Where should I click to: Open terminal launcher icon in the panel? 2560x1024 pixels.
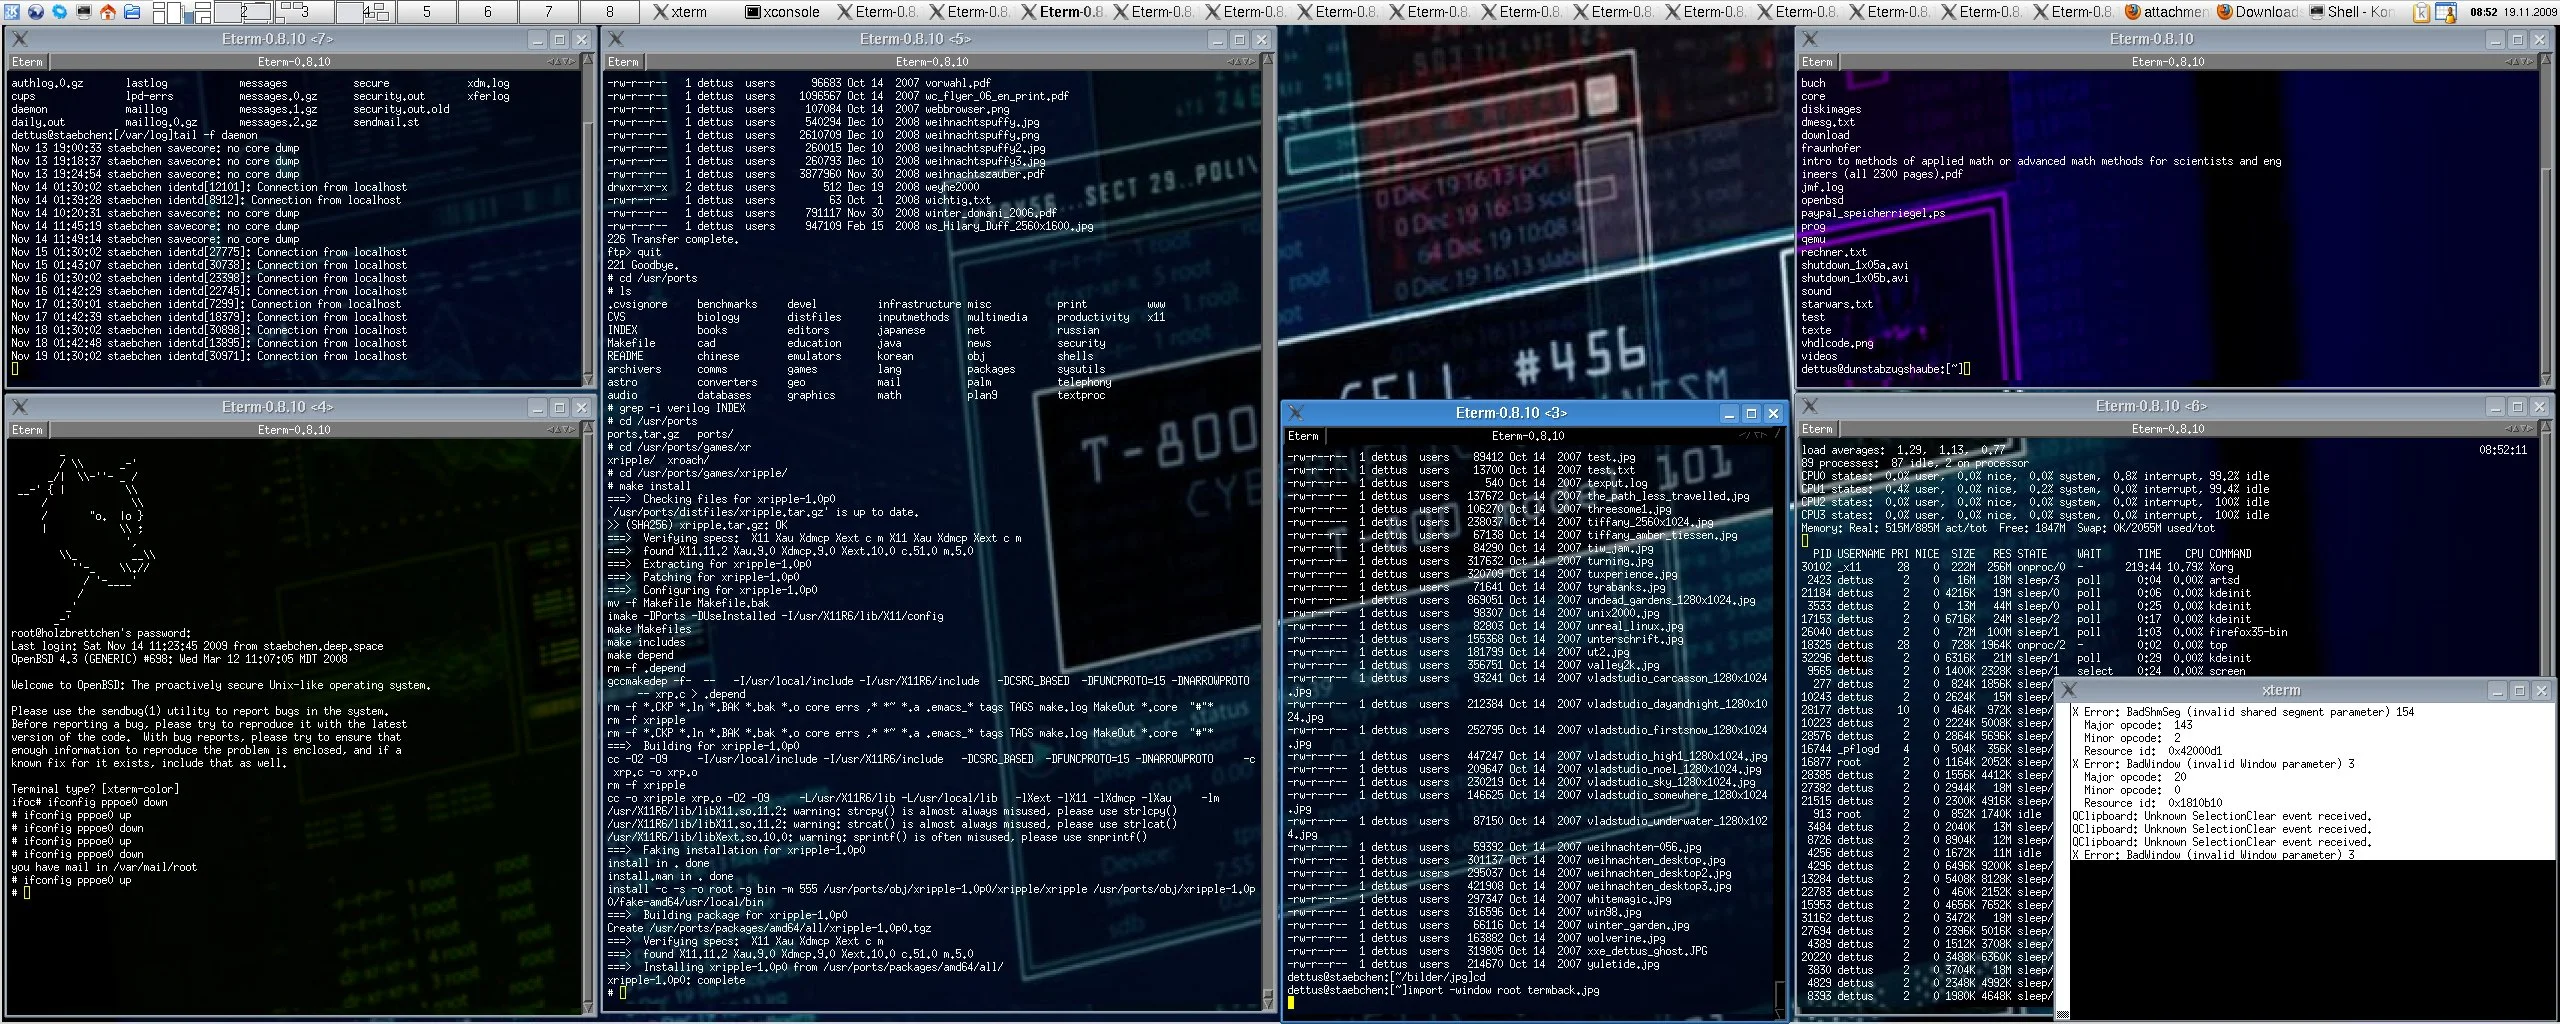click(84, 12)
